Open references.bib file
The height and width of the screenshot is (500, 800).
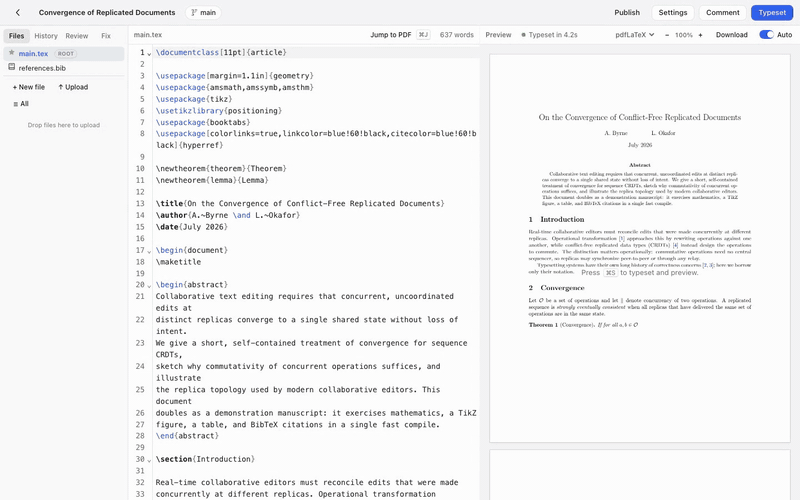coord(64,68)
